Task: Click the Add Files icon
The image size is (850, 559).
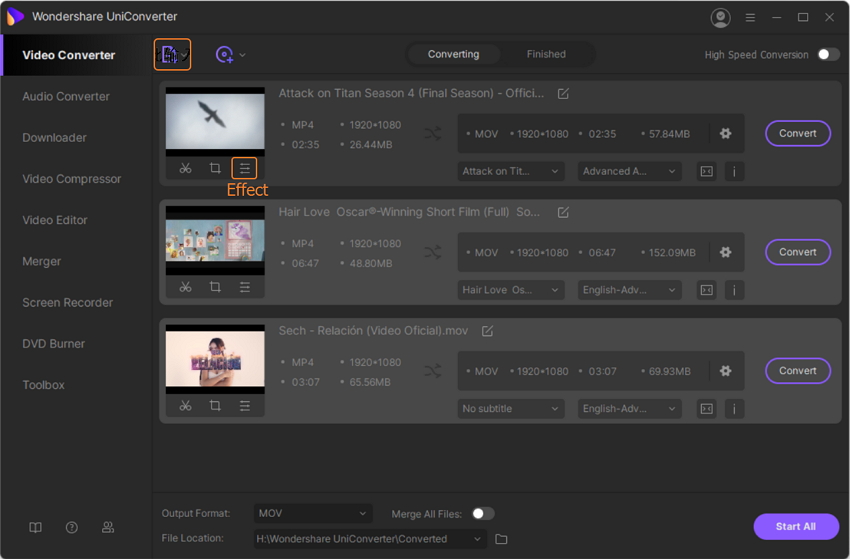Action: [172, 55]
